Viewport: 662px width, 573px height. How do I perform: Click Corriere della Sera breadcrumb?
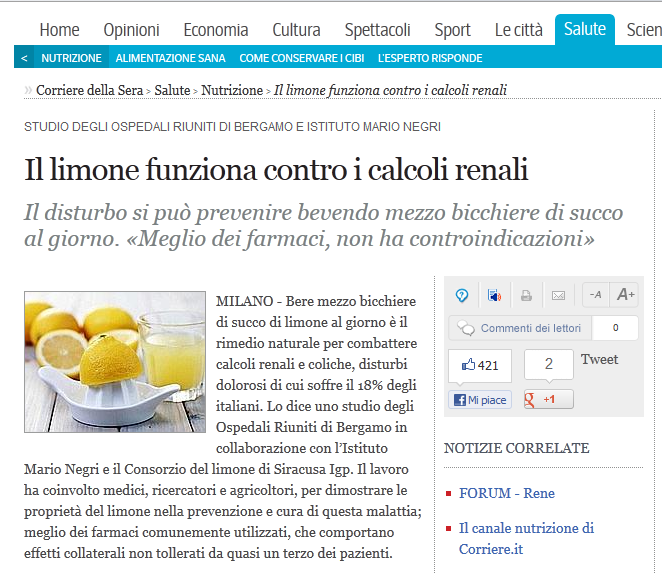coord(90,90)
